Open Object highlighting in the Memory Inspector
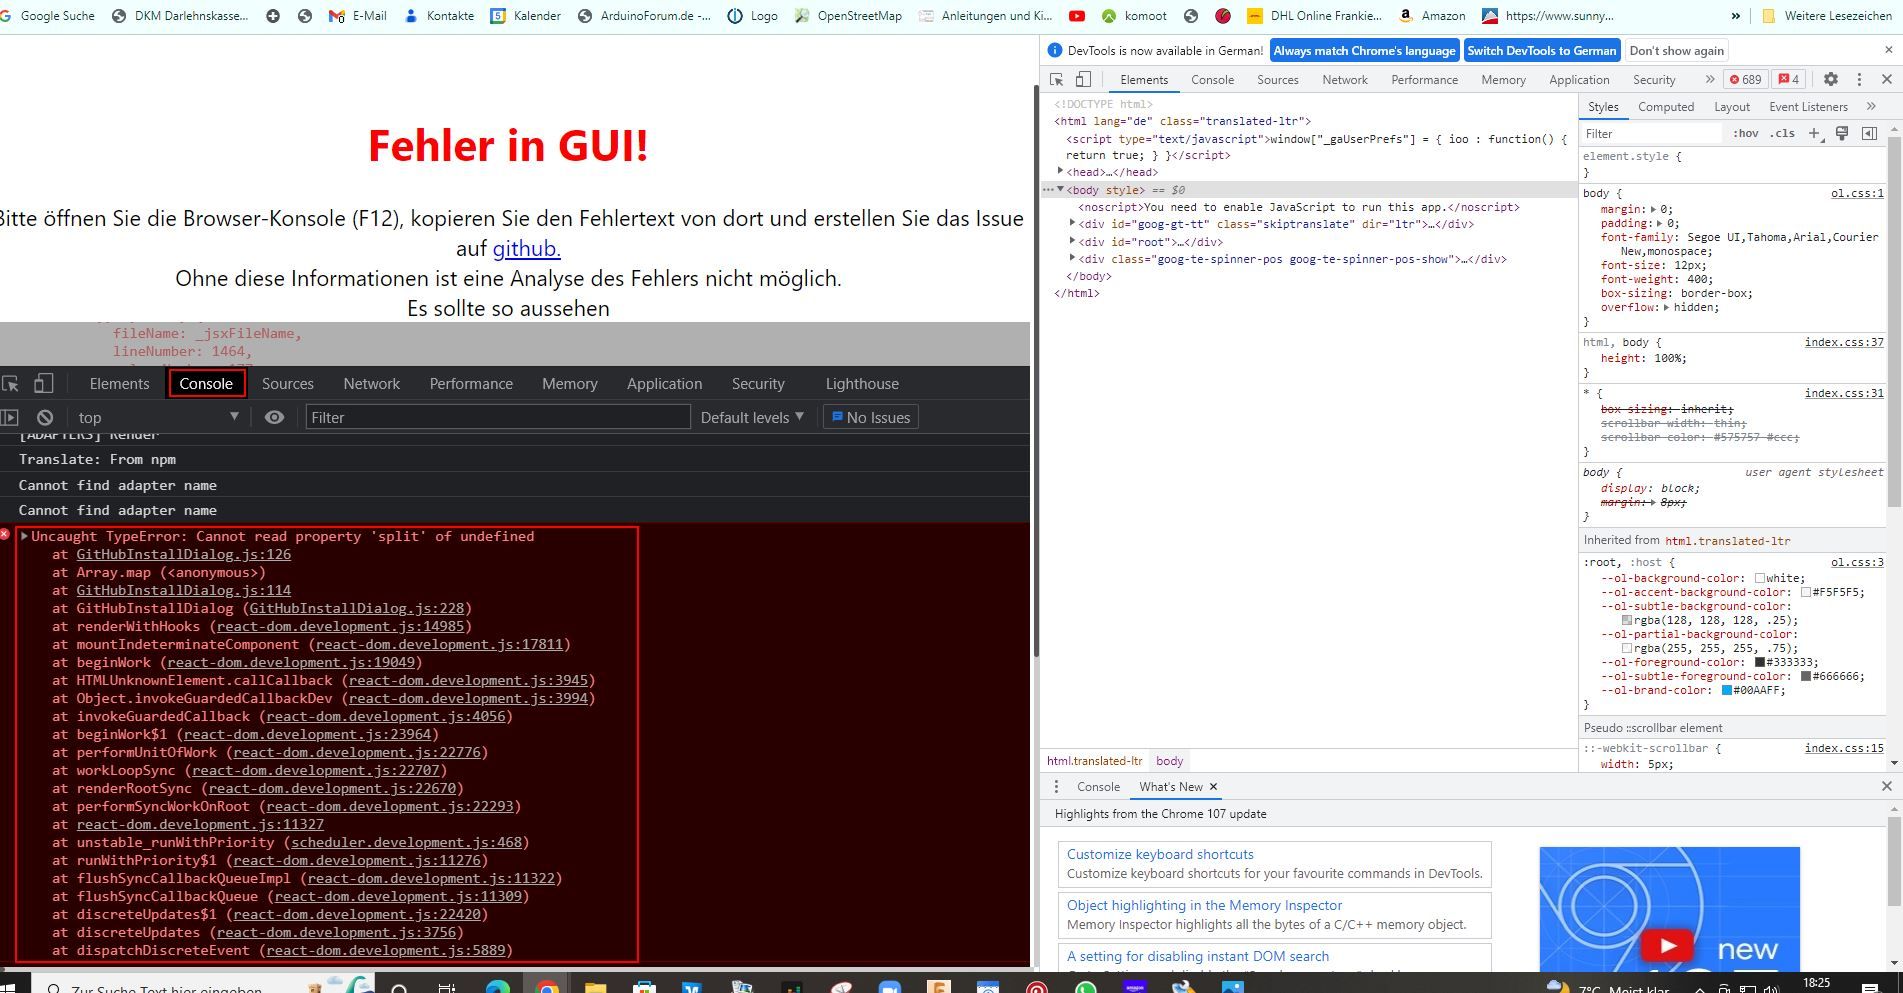Image resolution: width=1903 pixels, height=993 pixels. (1204, 906)
